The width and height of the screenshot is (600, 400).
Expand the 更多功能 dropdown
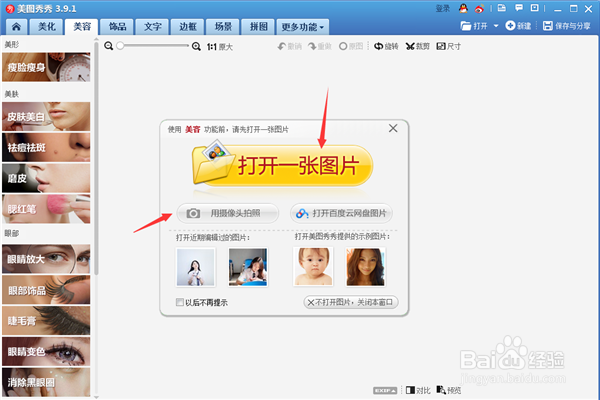(x=303, y=27)
